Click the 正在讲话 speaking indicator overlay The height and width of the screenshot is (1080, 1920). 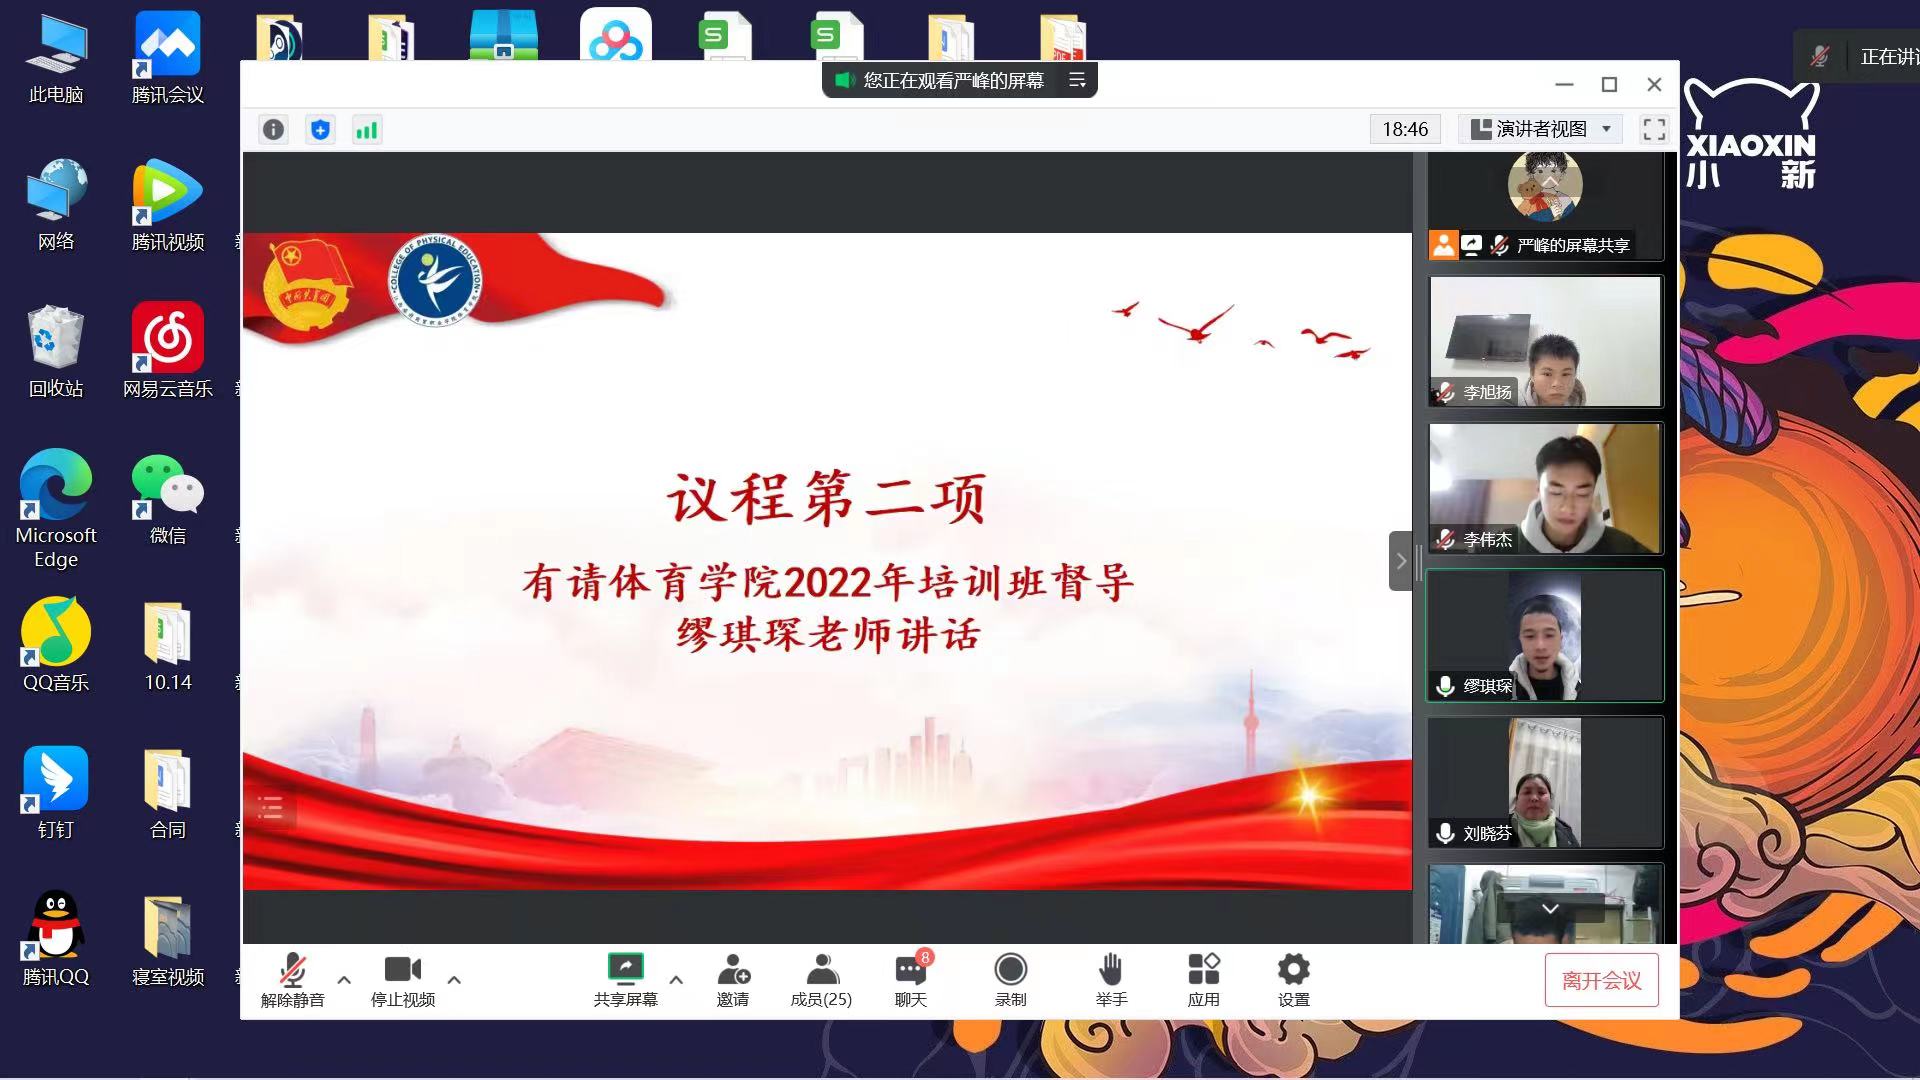pyautogui.click(x=1858, y=57)
